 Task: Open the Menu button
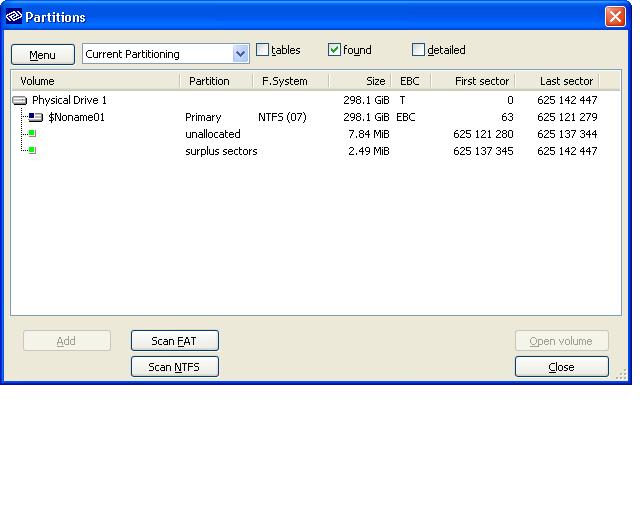coord(43,54)
